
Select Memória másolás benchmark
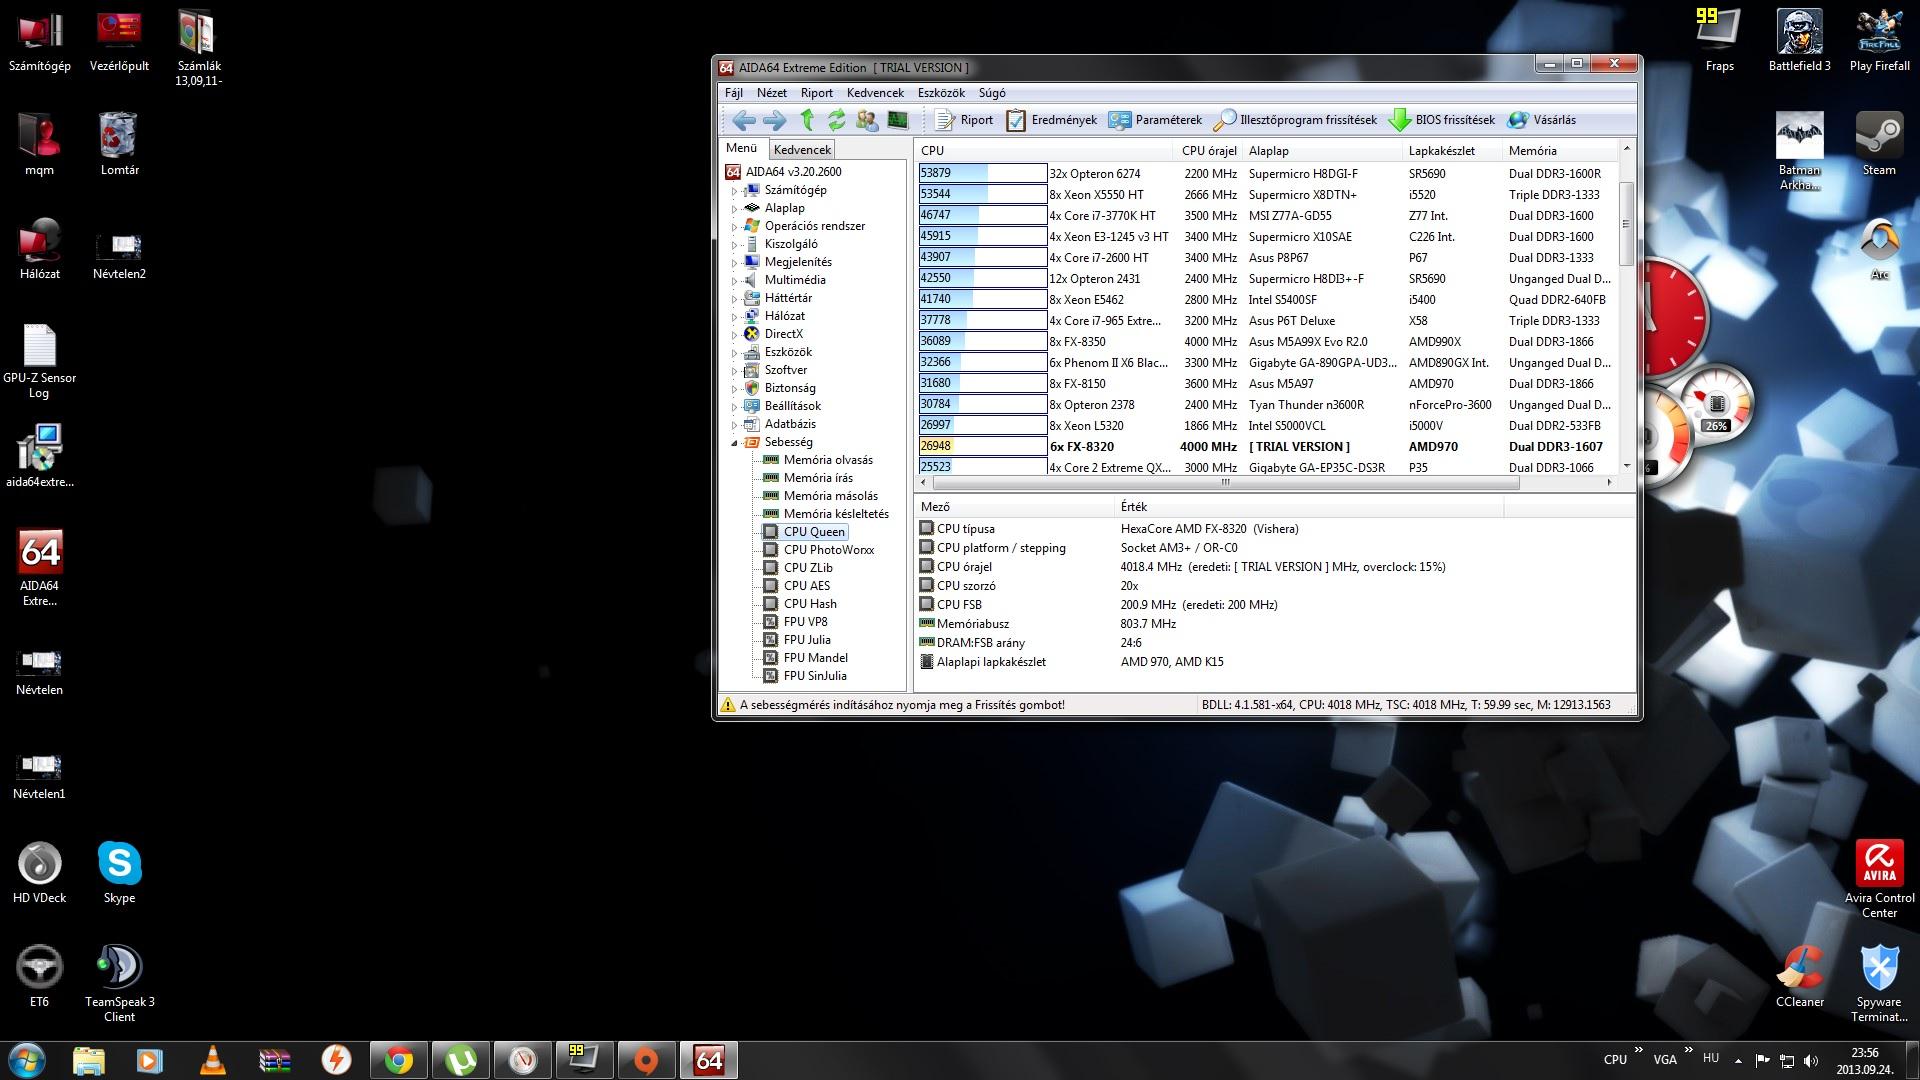click(x=830, y=496)
